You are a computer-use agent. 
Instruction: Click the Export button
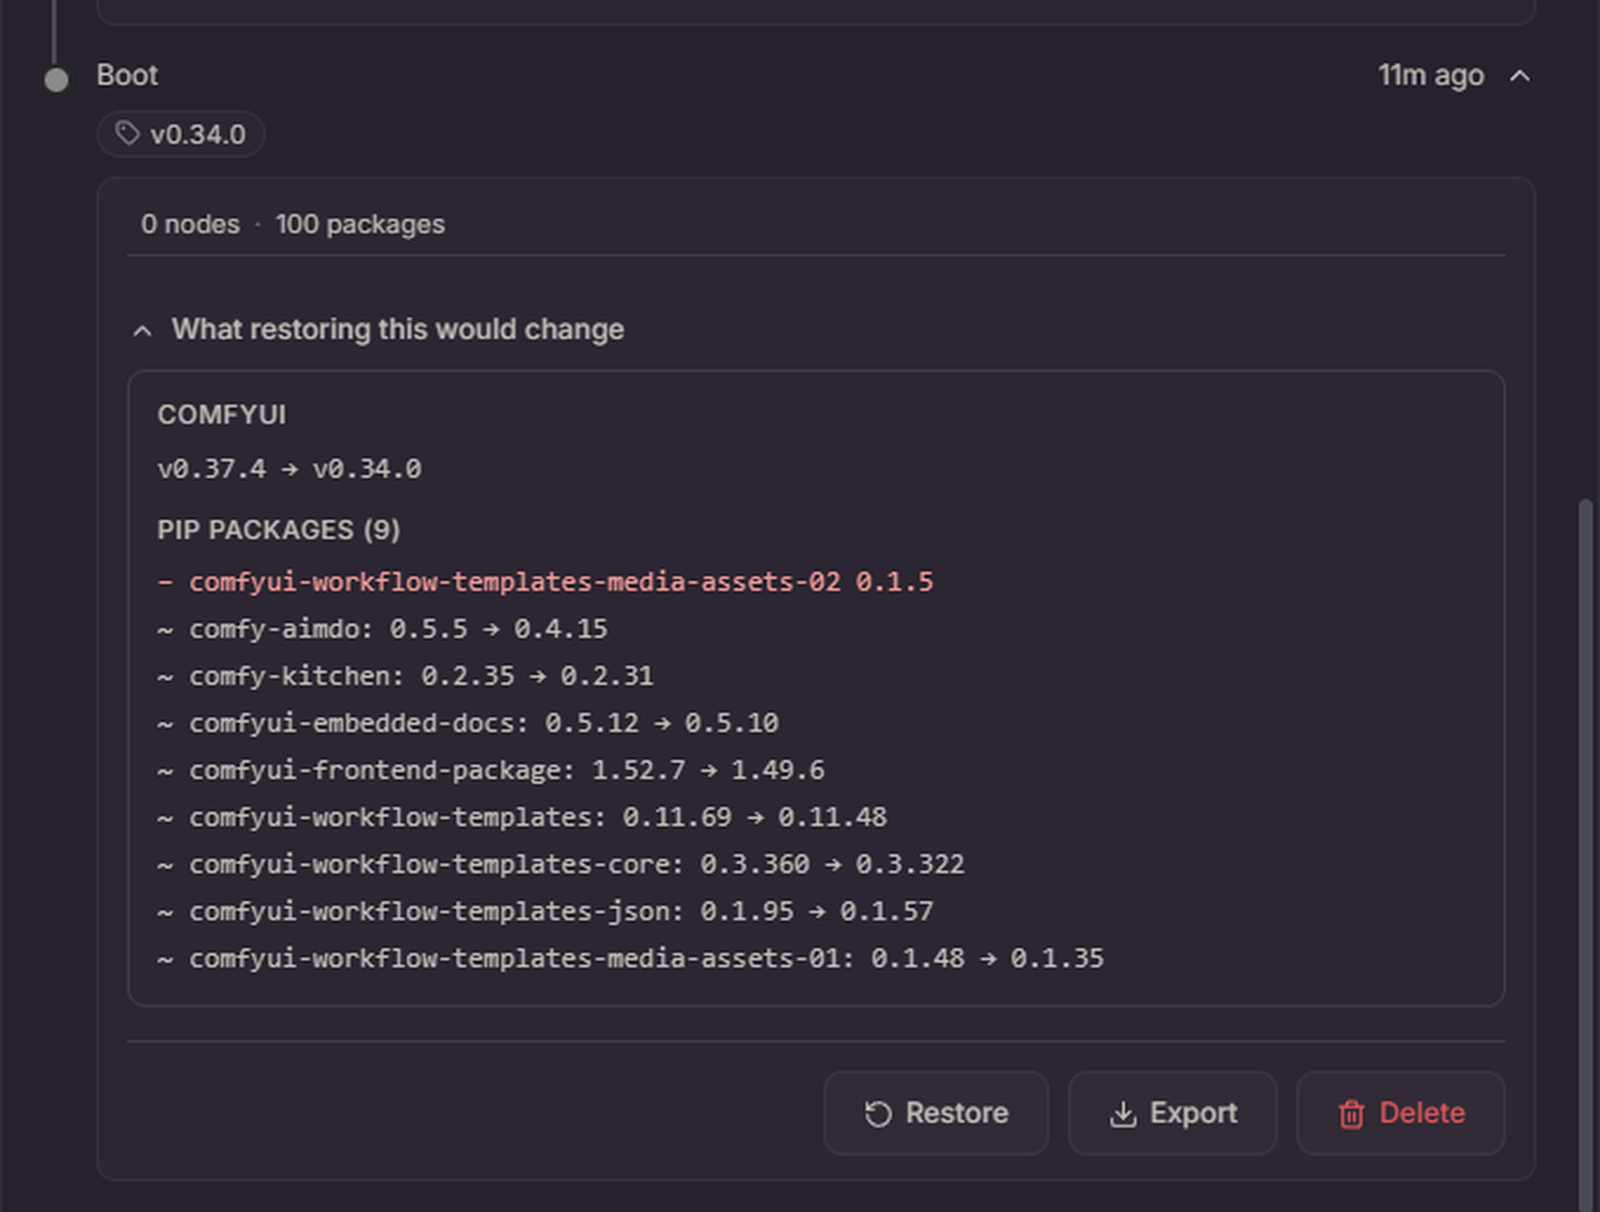pos(1172,1113)
